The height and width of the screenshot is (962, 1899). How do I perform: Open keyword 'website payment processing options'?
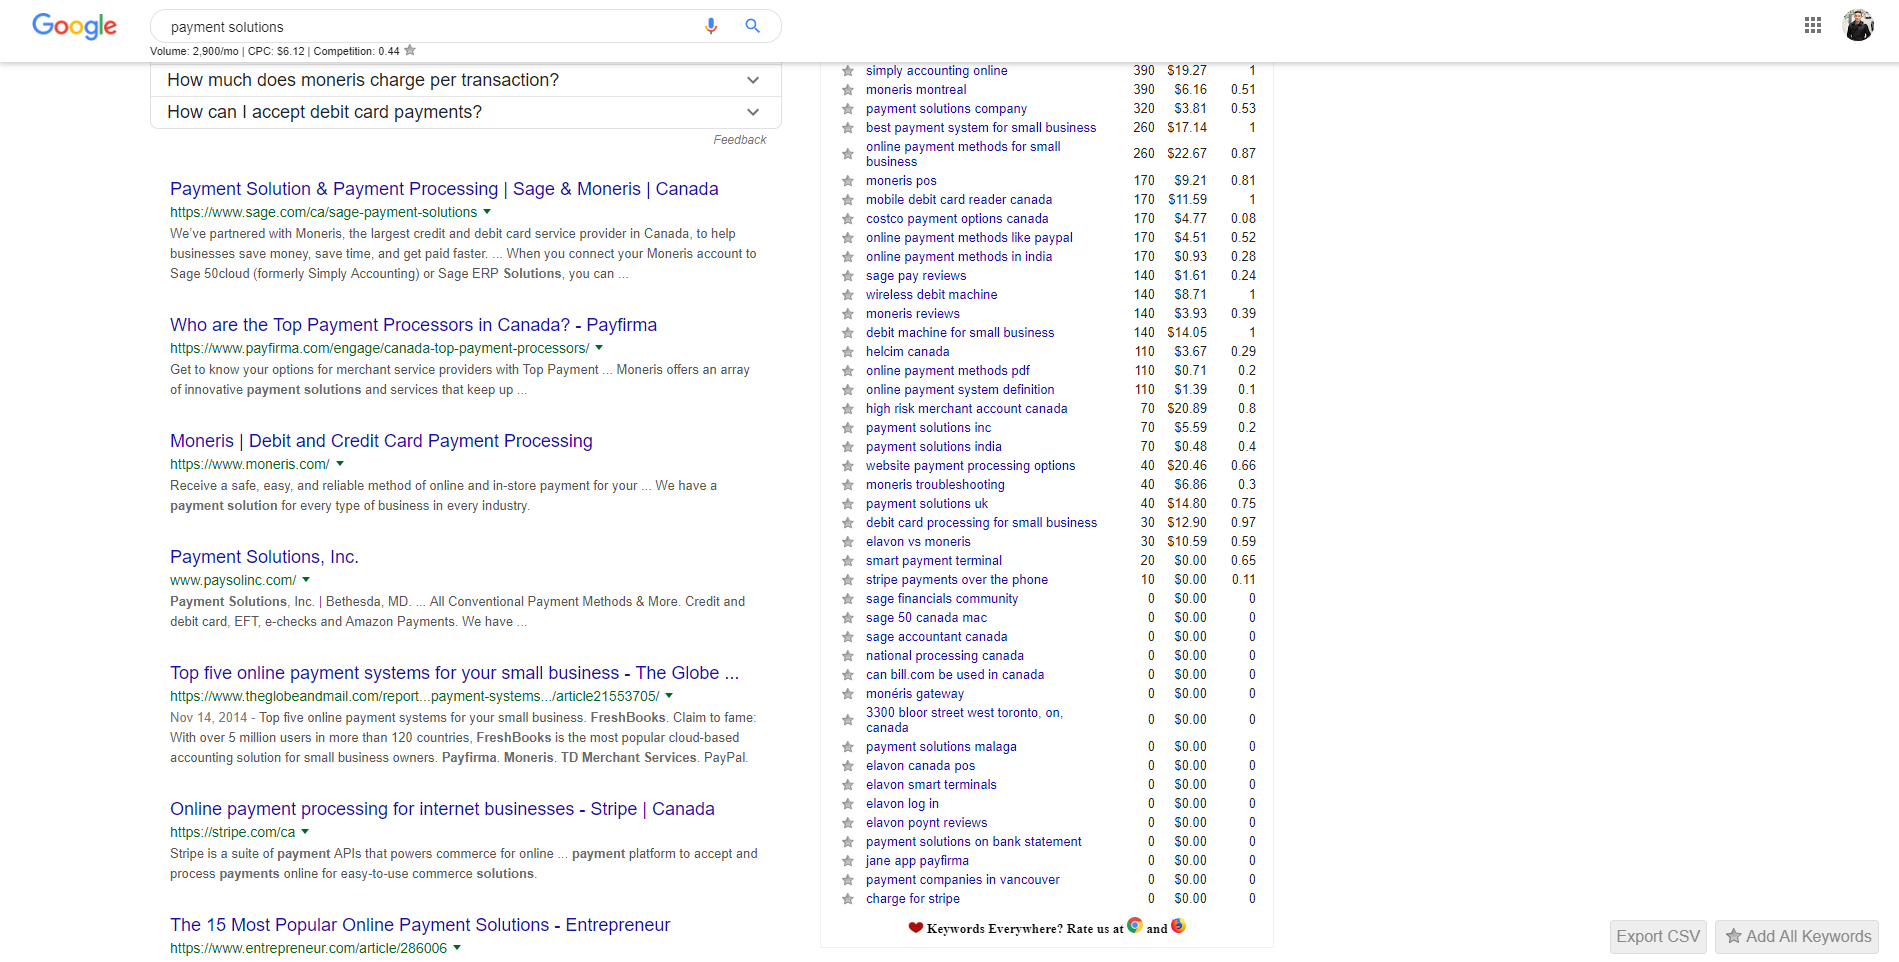pyautogui.click(x=971, y=466)
